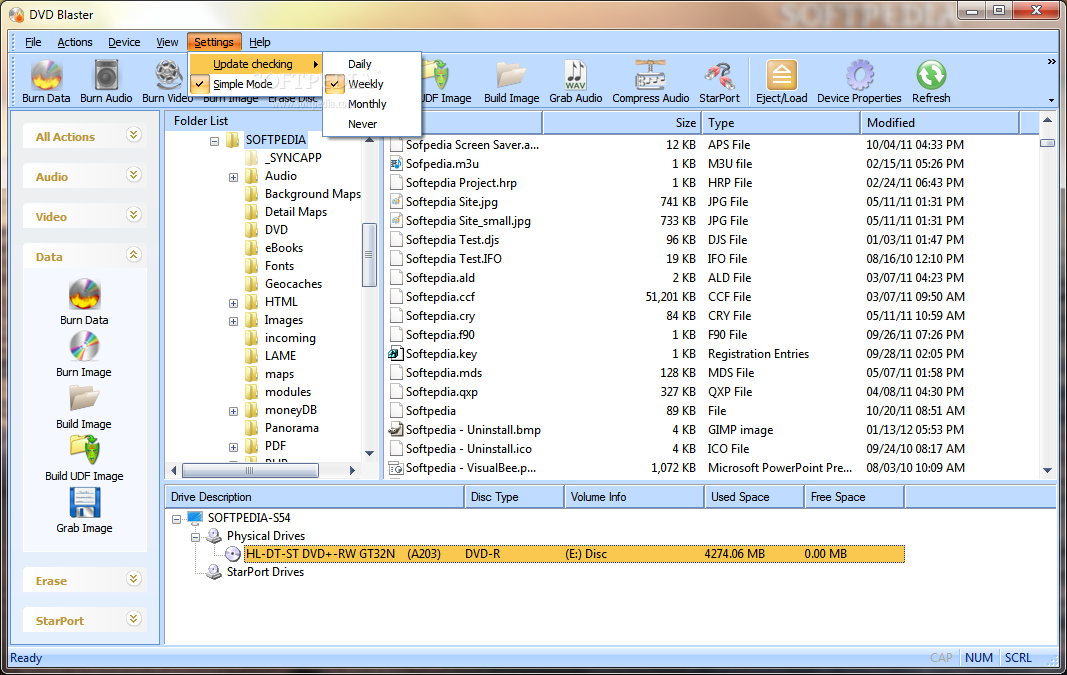
Task: Toggle Simple Mode checkmark in Settings menu
Action: click(x=199, y=84)
